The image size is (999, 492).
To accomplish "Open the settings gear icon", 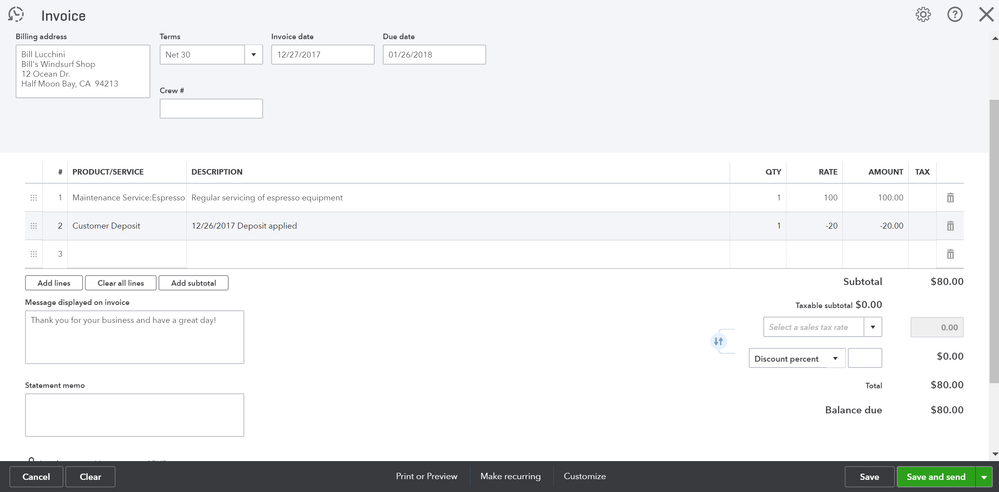I will (923, 15).
